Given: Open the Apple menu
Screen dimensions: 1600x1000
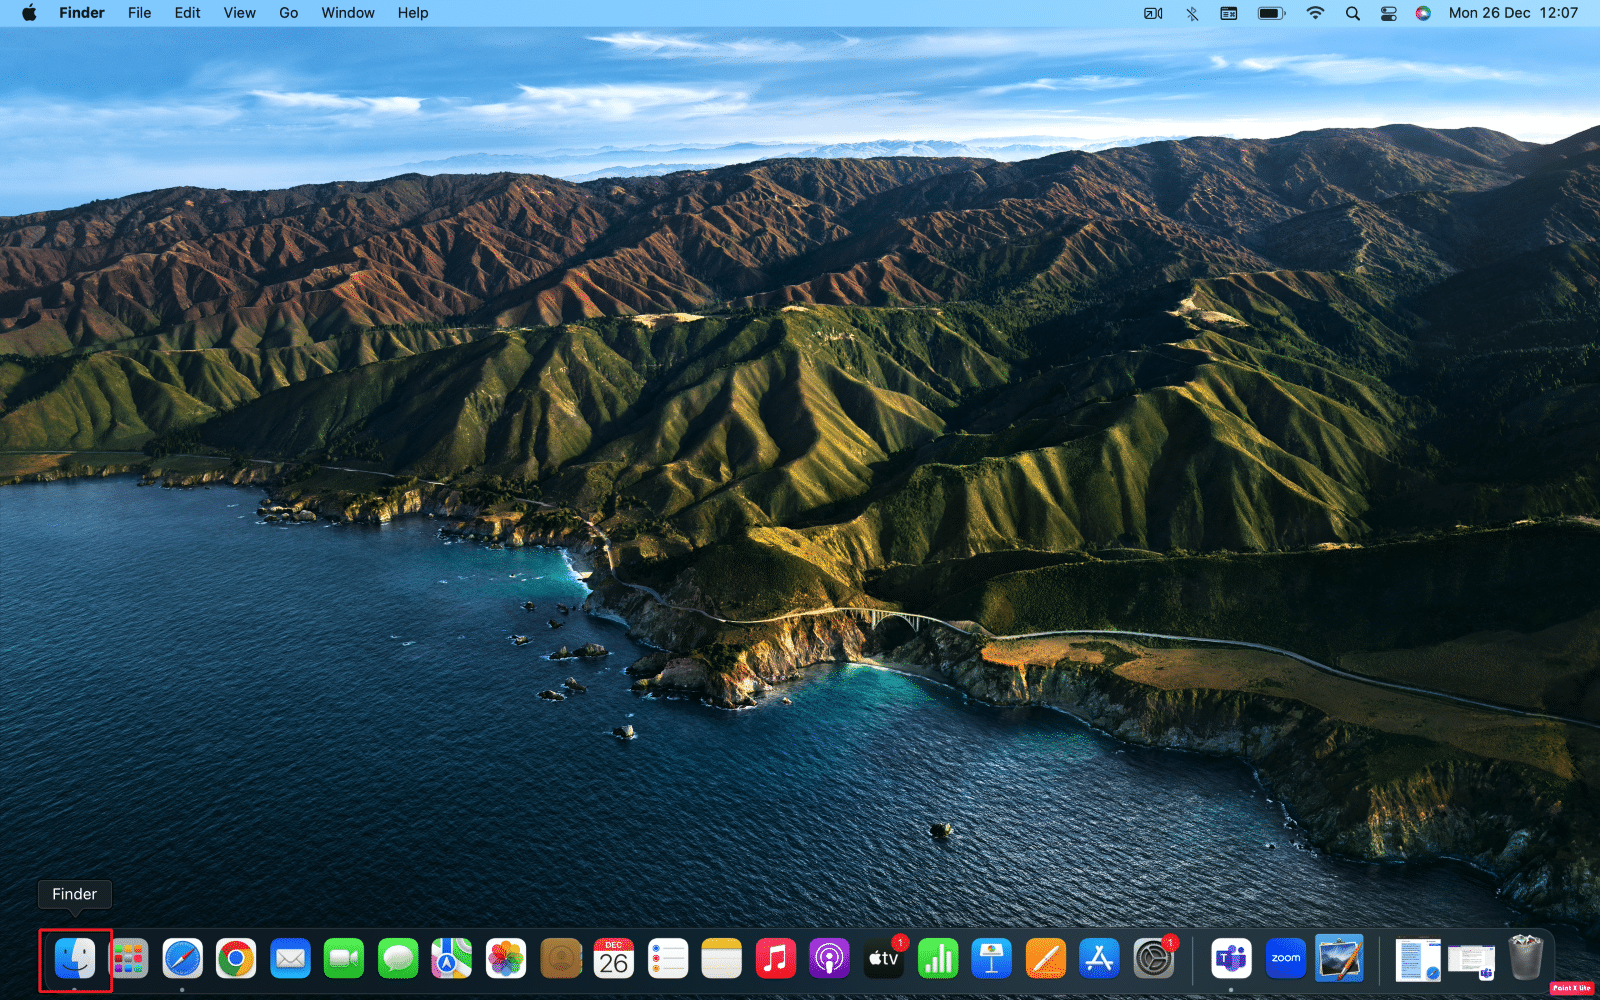Looking at the screenshot, I should (x=29, y=13).
